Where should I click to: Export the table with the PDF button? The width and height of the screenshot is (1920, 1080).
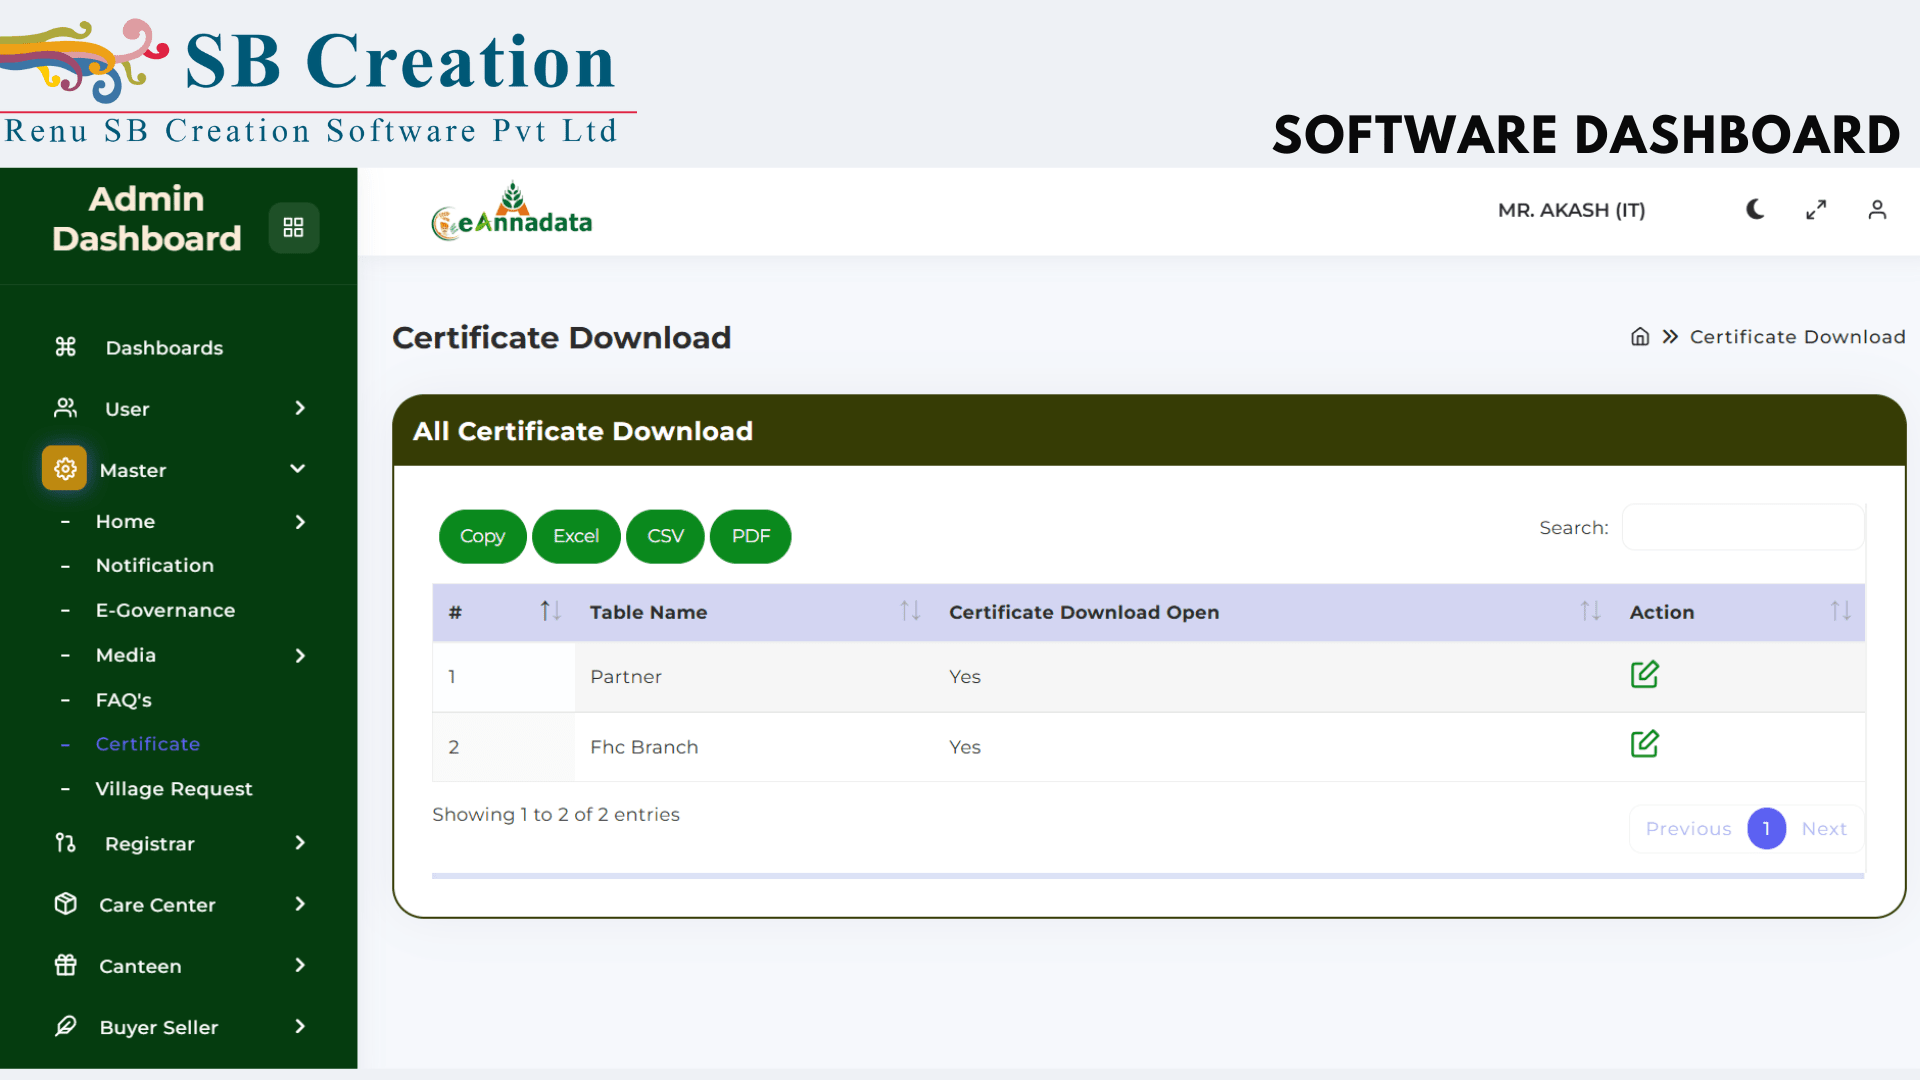pos(751,537)
